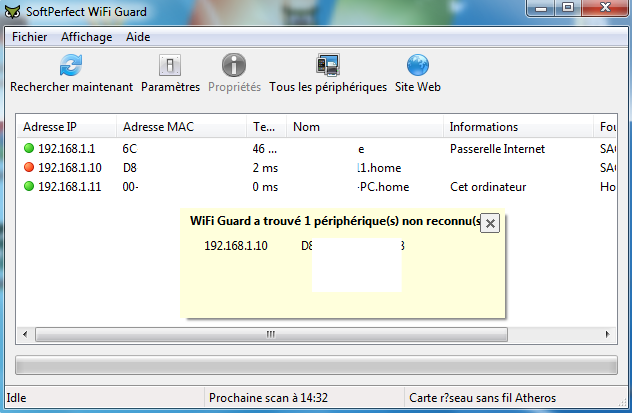Click the Propriétés info icon
This screenshot has width=632, height=413.
[234, 65]
